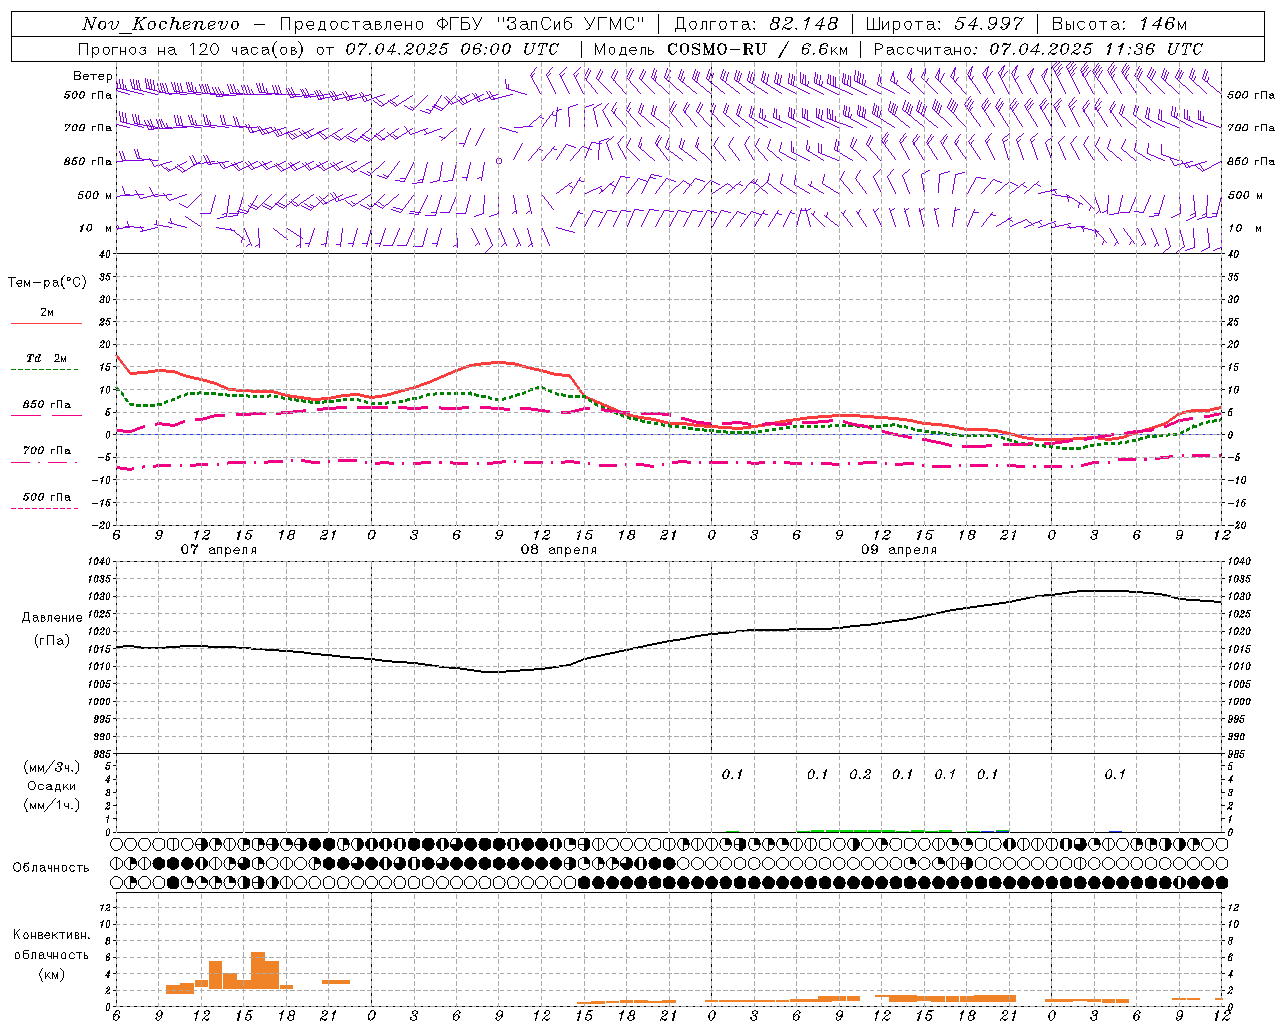This screenshot has height=1024, width=1280.
Task: Click the model label COSMO-RU / 6.6км
Action: (757, 49)
